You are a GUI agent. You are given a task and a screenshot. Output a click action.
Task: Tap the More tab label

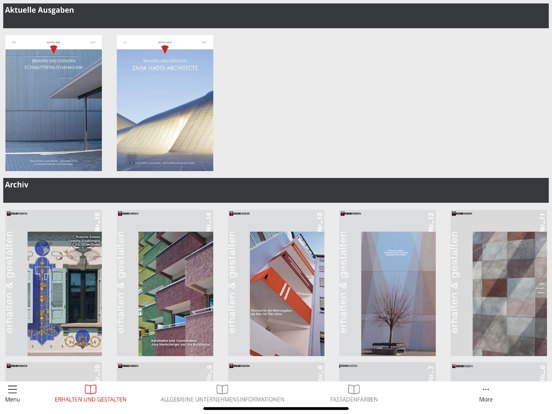(485, 400)
